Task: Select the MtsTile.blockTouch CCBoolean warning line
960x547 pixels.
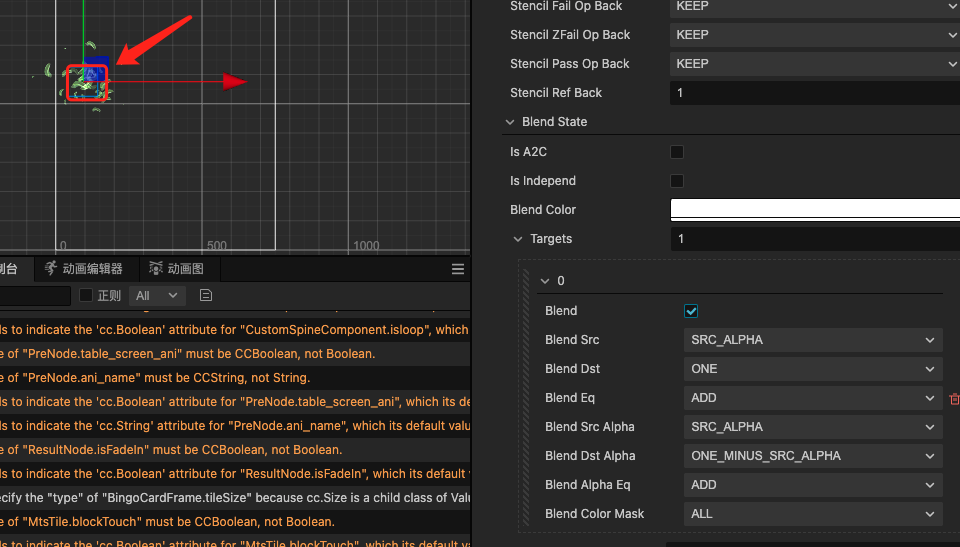Action: coord(235,522)
